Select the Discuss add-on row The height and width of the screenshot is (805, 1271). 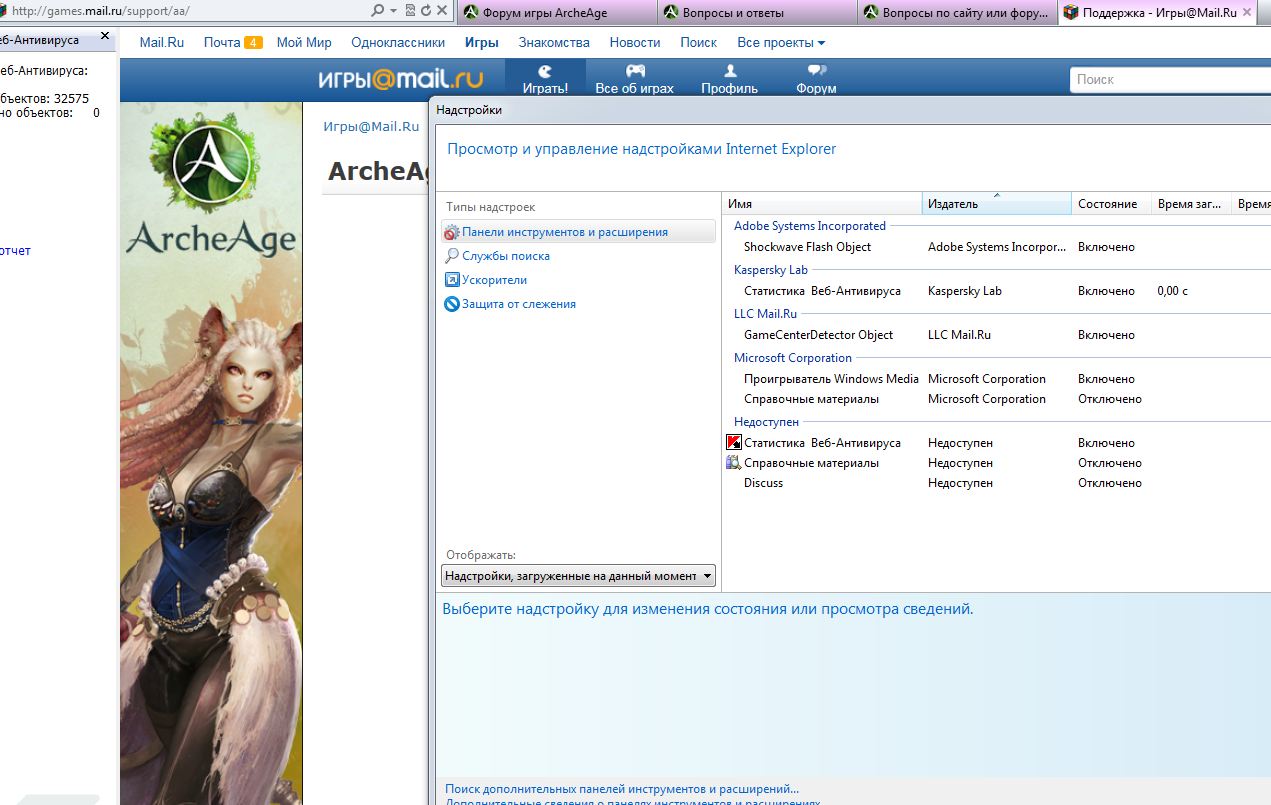point(996,483)
